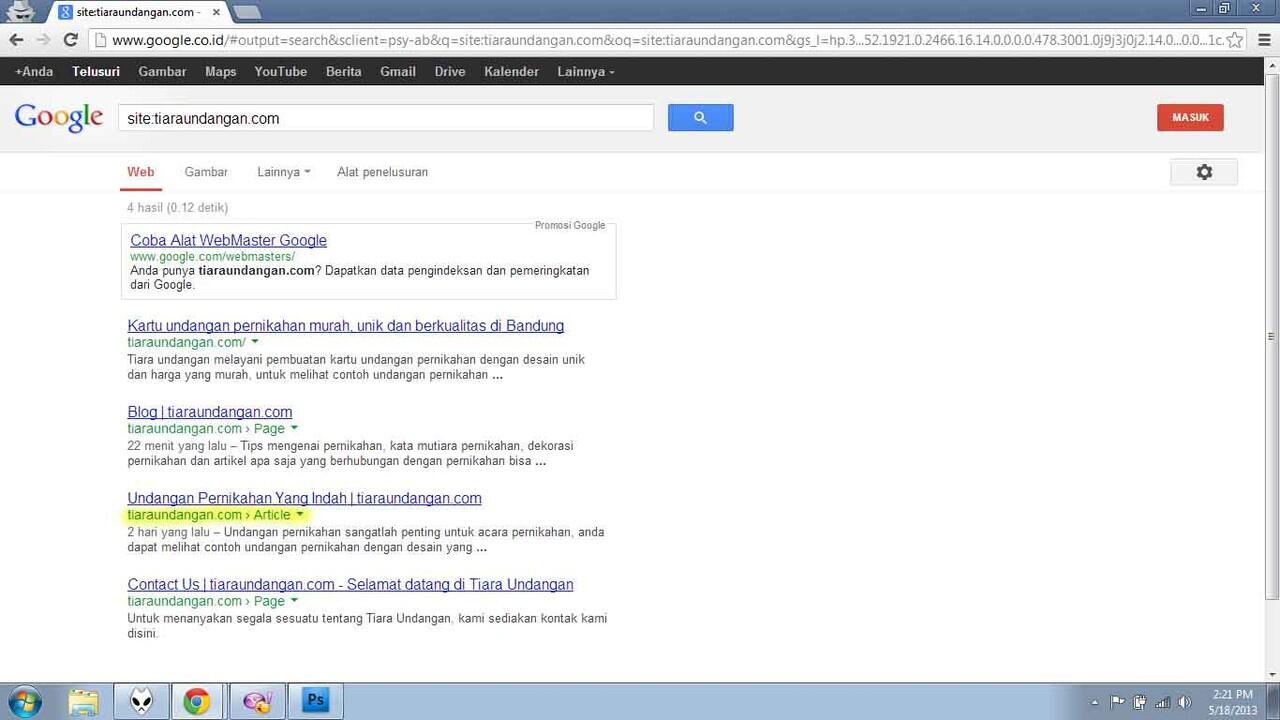Image resolution: width=1280 pixels, height=720 pixels.
Task: Expand the Lainnya menu in black bar
Action: pyautogui.click(x=586, y=72)
